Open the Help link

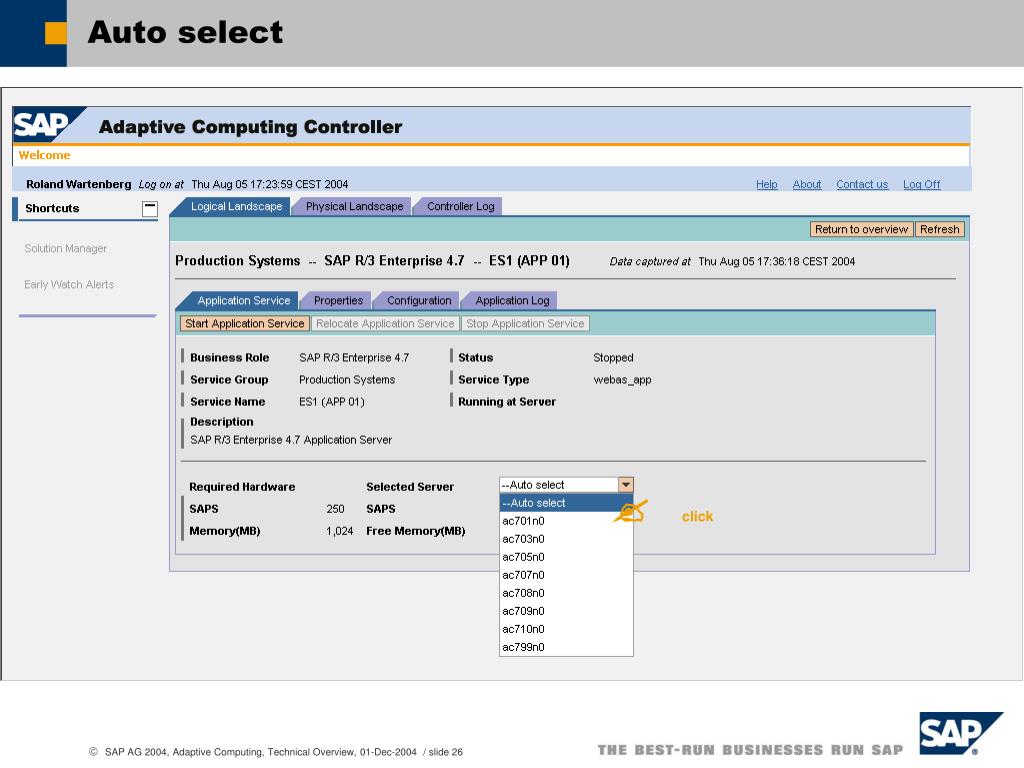pyautogui.click(x=767, y=184)
